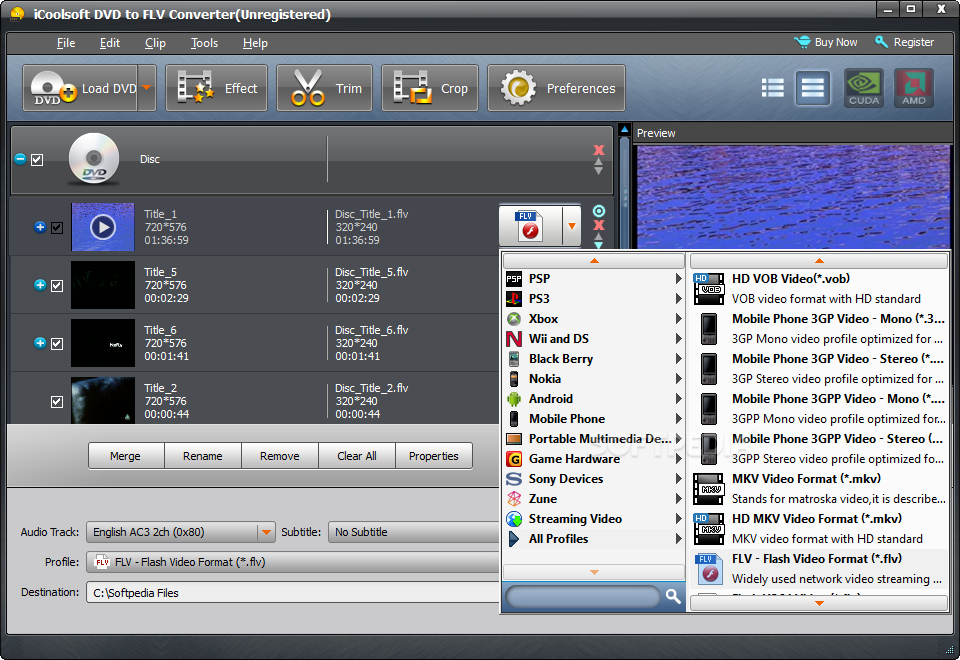Open the Clip menu
Viewport: 960px width, 660px height.
point(156,43)
